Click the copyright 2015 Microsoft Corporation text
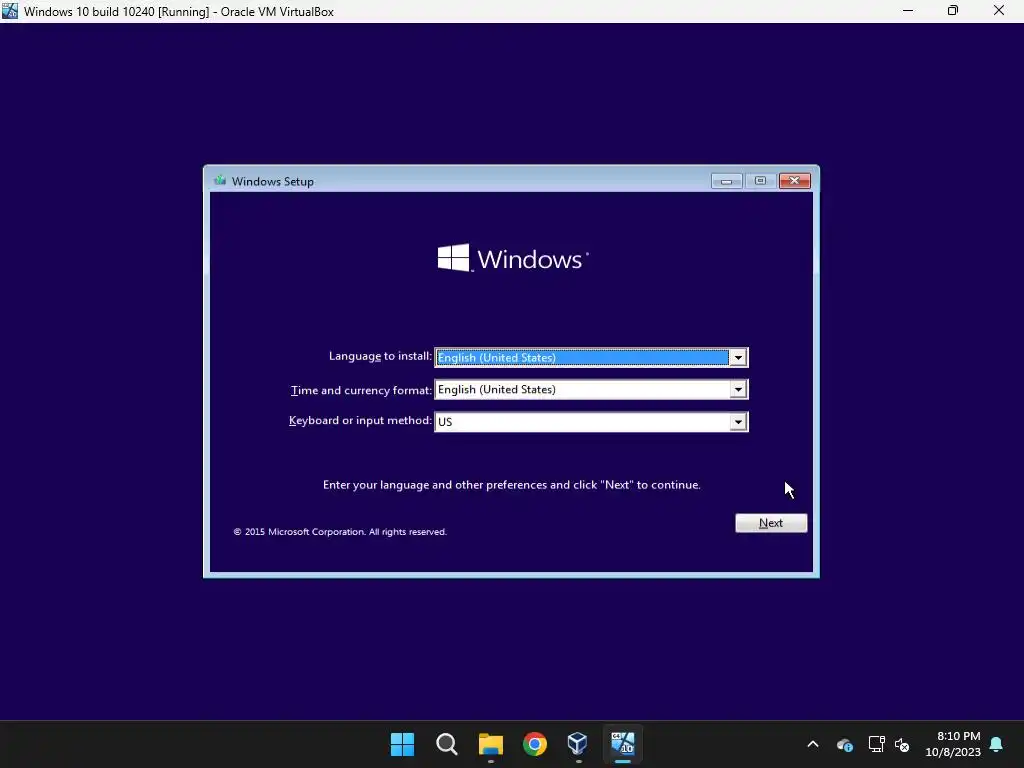Screen dimensions: 1024x768 (x=340, y=532)
